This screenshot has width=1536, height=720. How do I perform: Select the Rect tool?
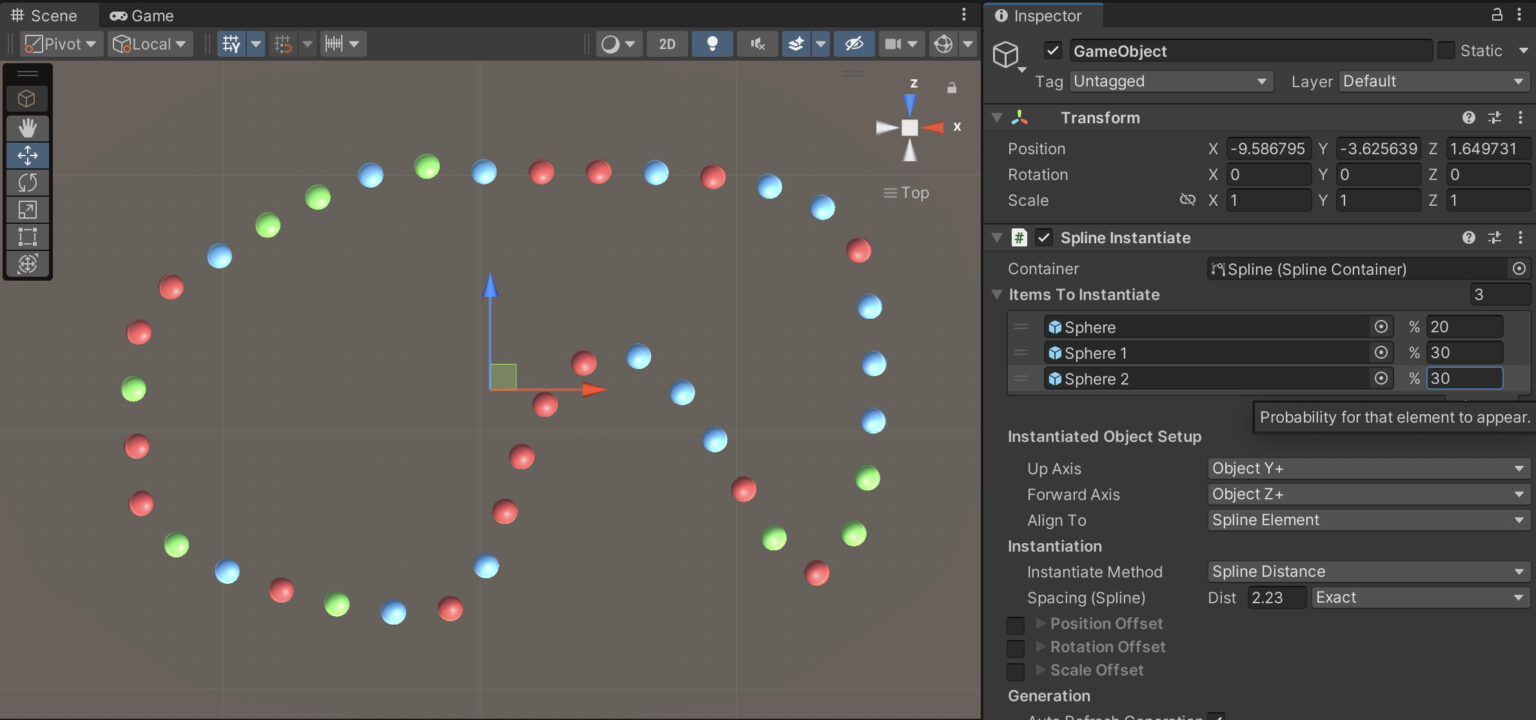27,236
